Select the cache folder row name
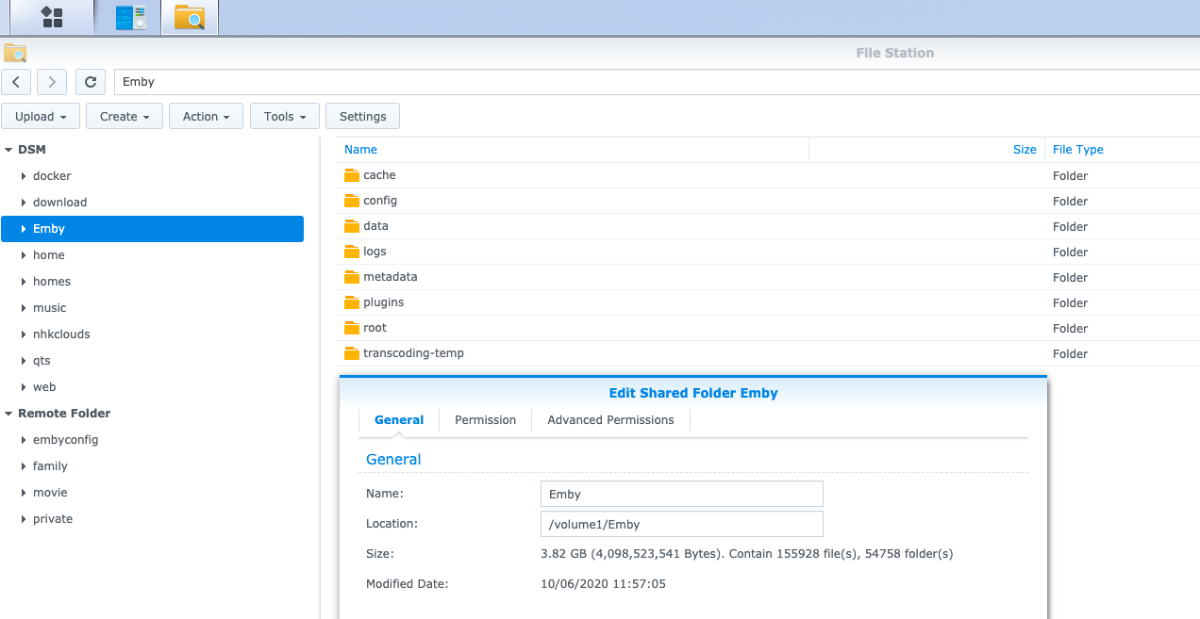This screenshot has width=1200, height=619. 380,175
